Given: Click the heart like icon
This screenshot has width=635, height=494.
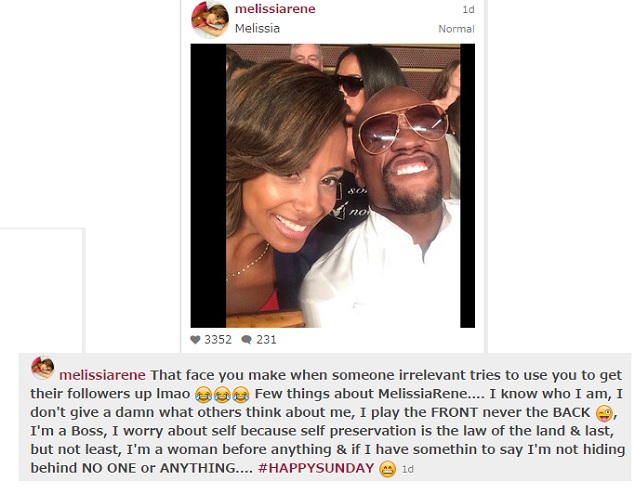Looking at the screenshot, I should (x=195, y=340).
